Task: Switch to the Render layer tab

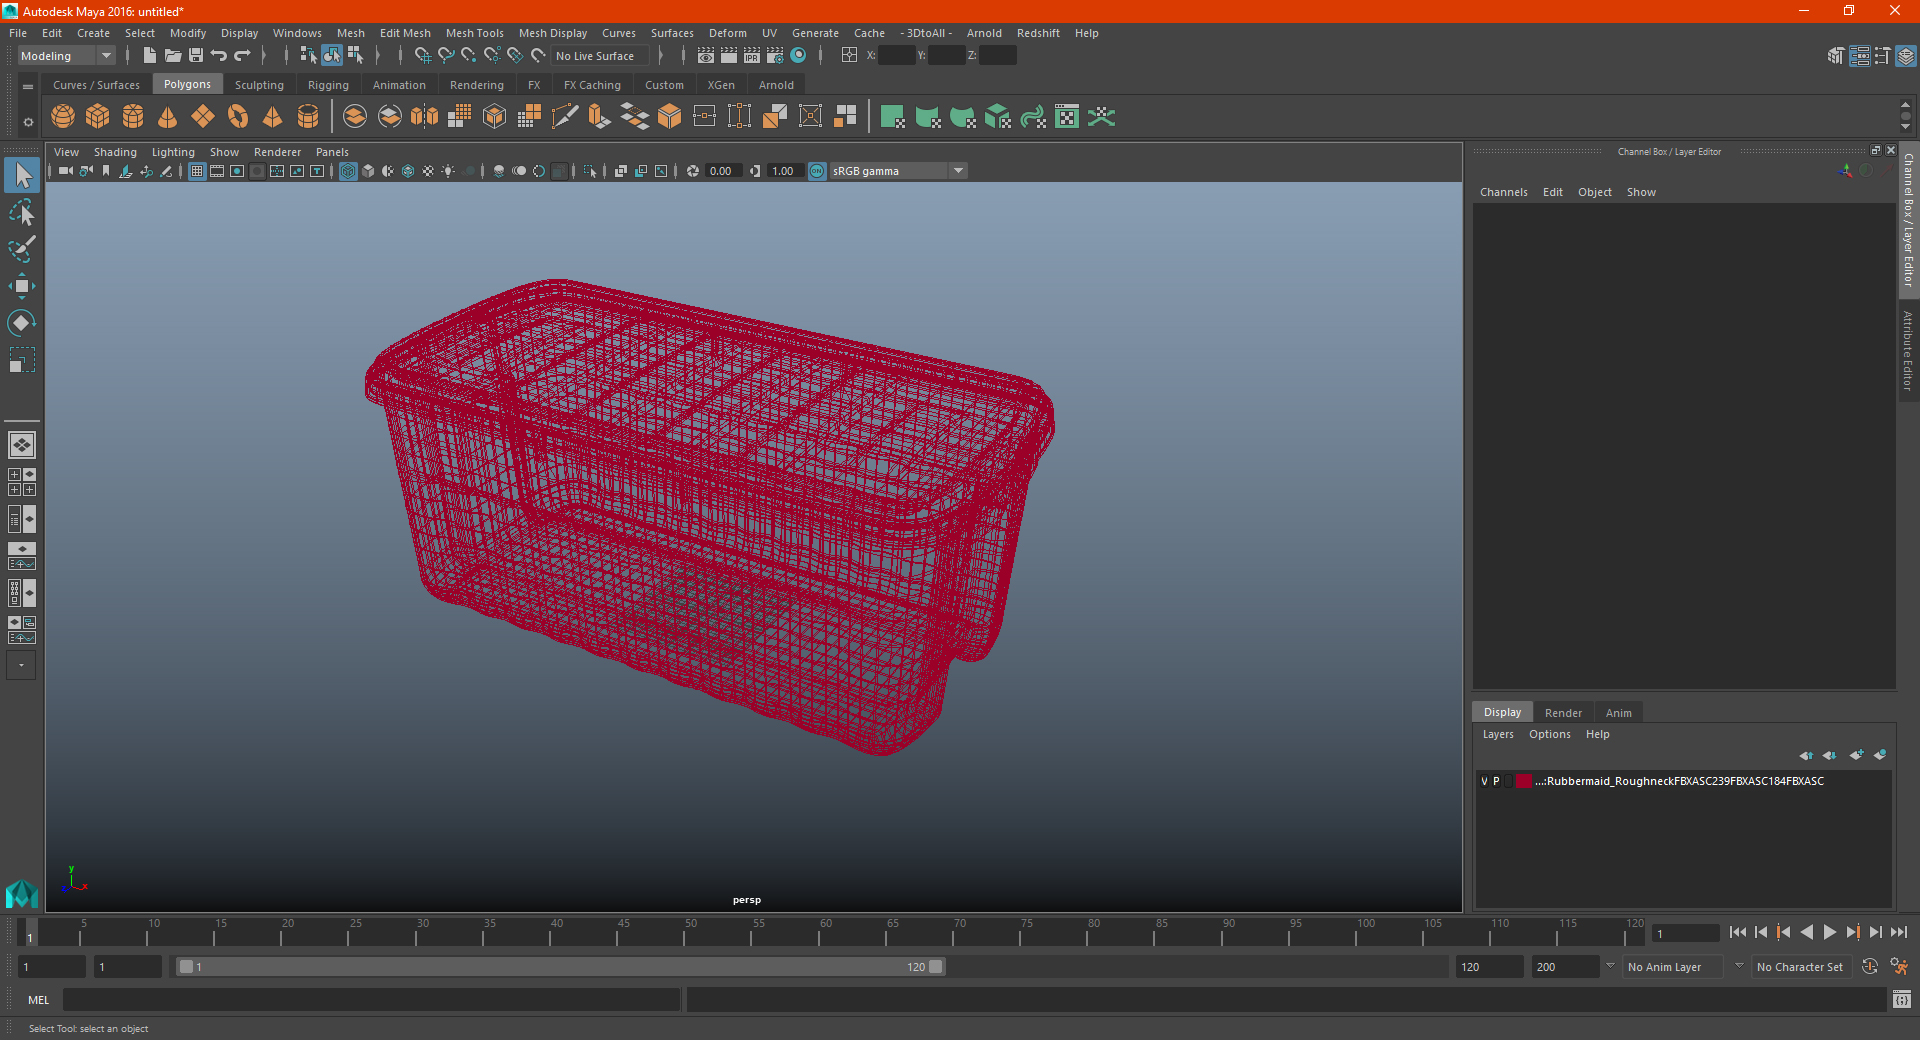Action: click(x=1563, y=713)
